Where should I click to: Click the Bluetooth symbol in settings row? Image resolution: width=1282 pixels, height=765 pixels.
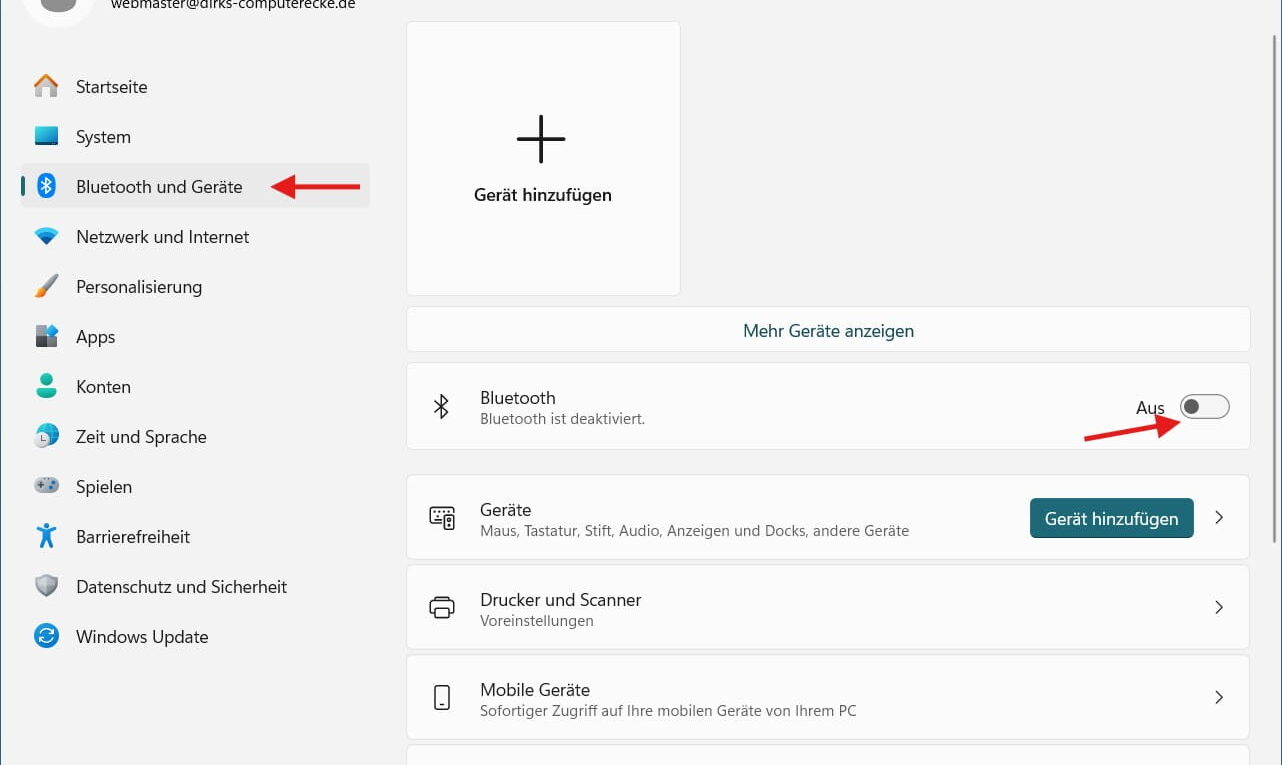[441, 406]
